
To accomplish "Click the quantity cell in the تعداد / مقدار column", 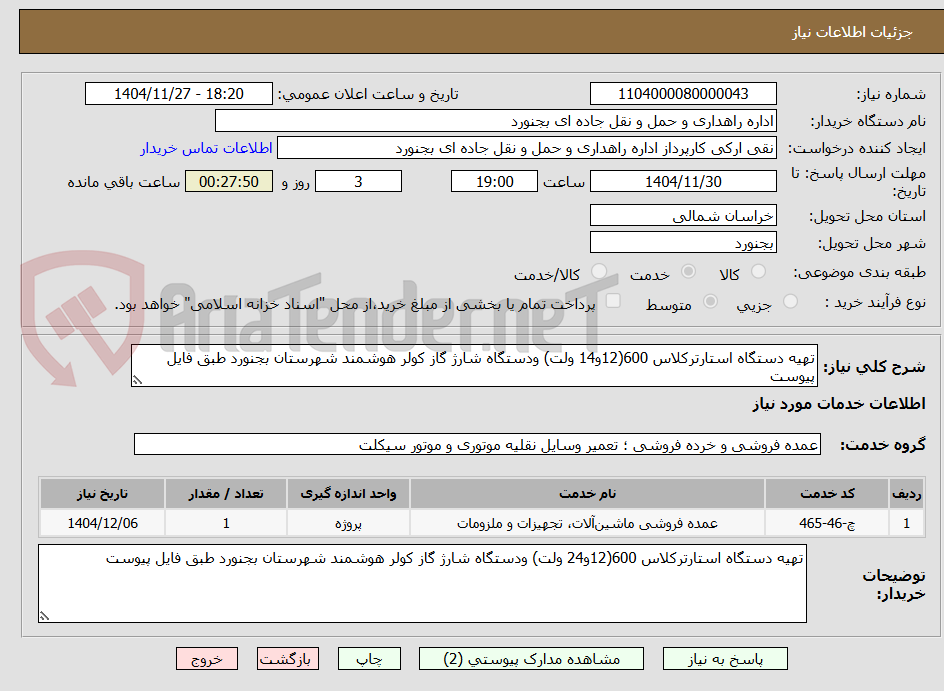I will click(226, 523).
